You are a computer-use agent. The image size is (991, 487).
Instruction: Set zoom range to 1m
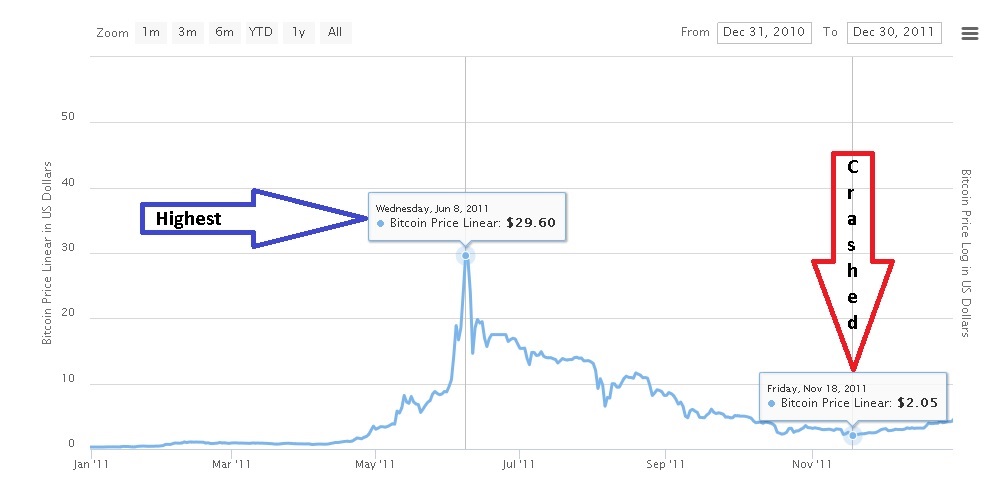[150, 32]
